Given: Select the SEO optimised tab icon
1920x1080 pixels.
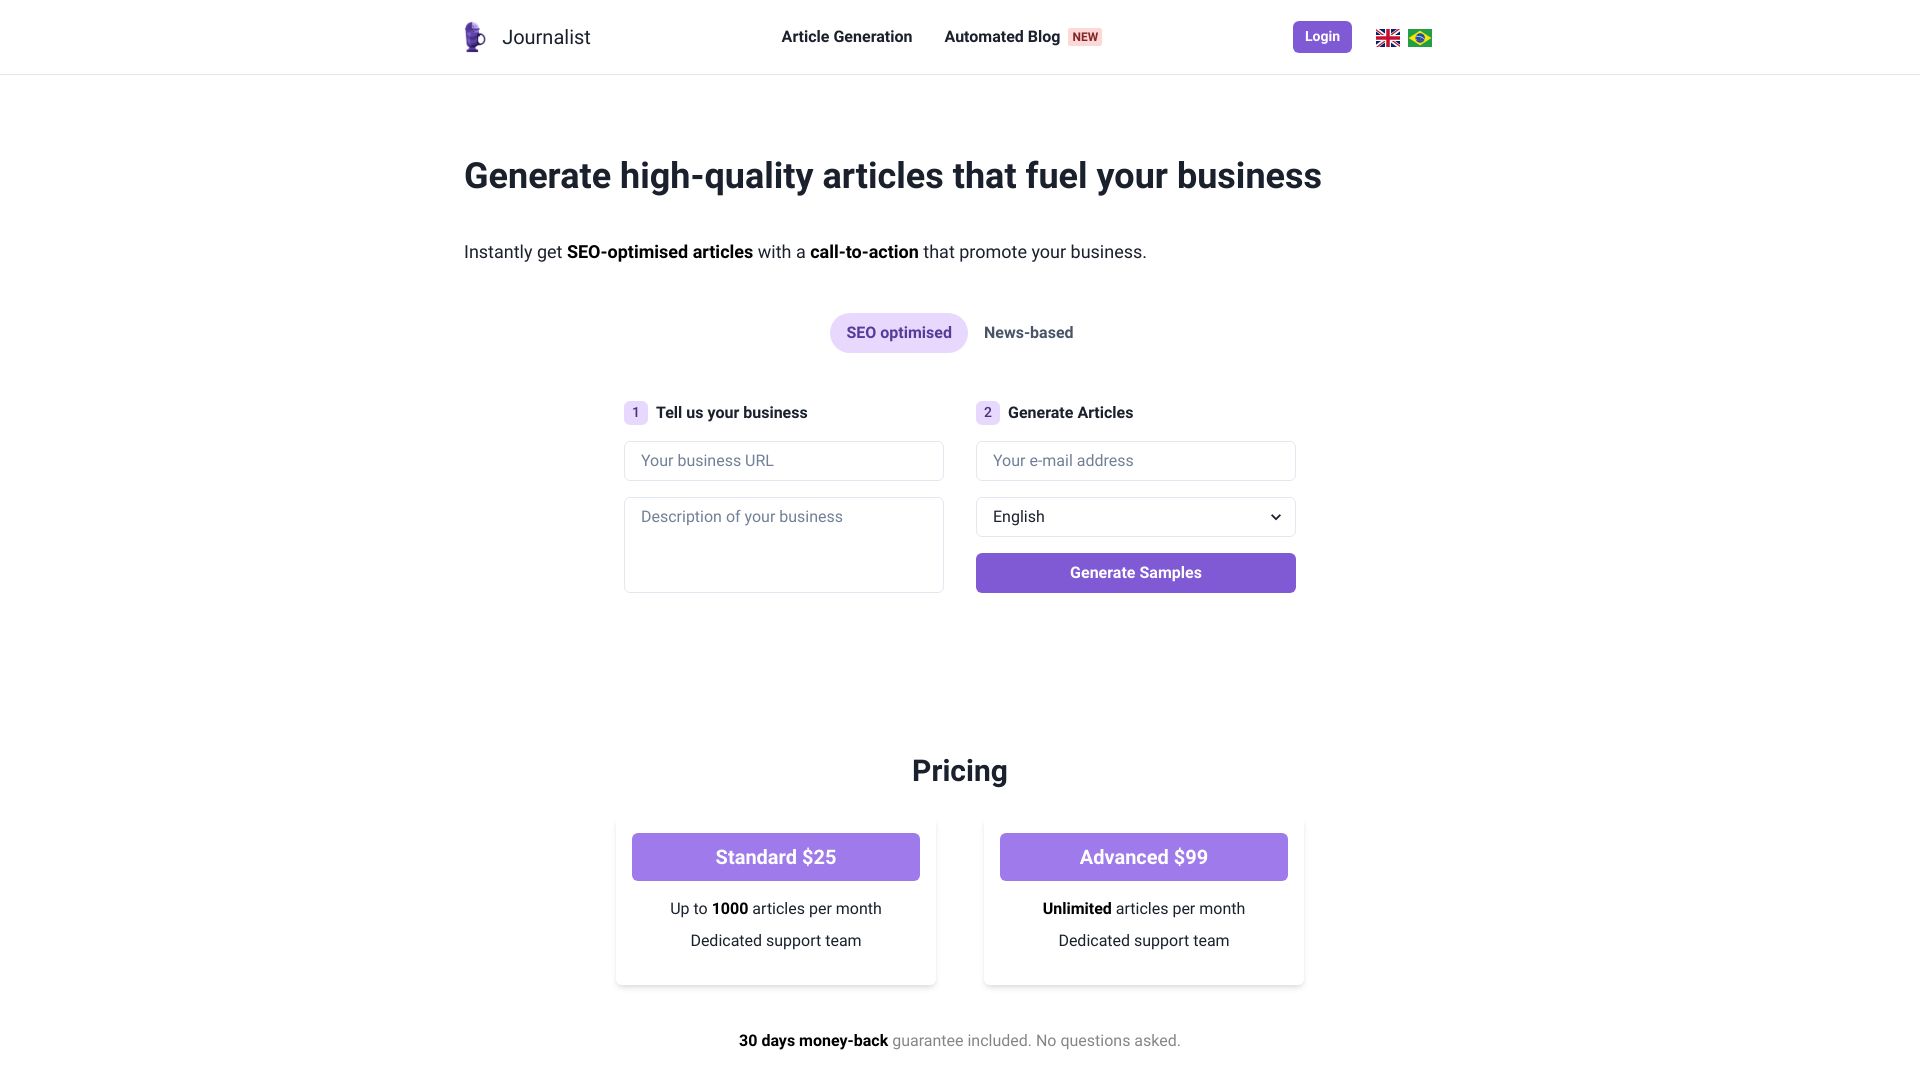Looking at the screenshot, I should pyautogui.click(x=899, y=332).
